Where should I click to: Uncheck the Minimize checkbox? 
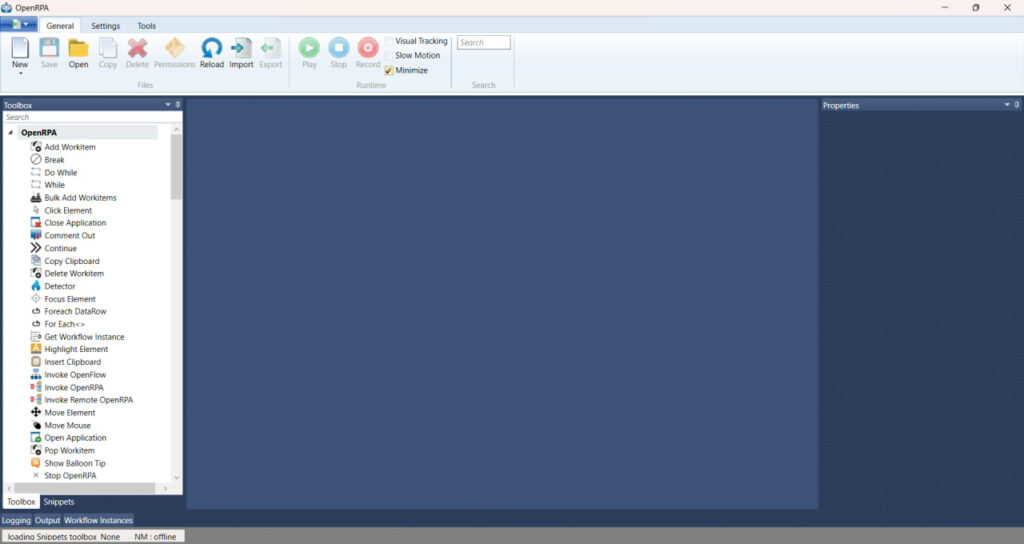tap(389, 70)
